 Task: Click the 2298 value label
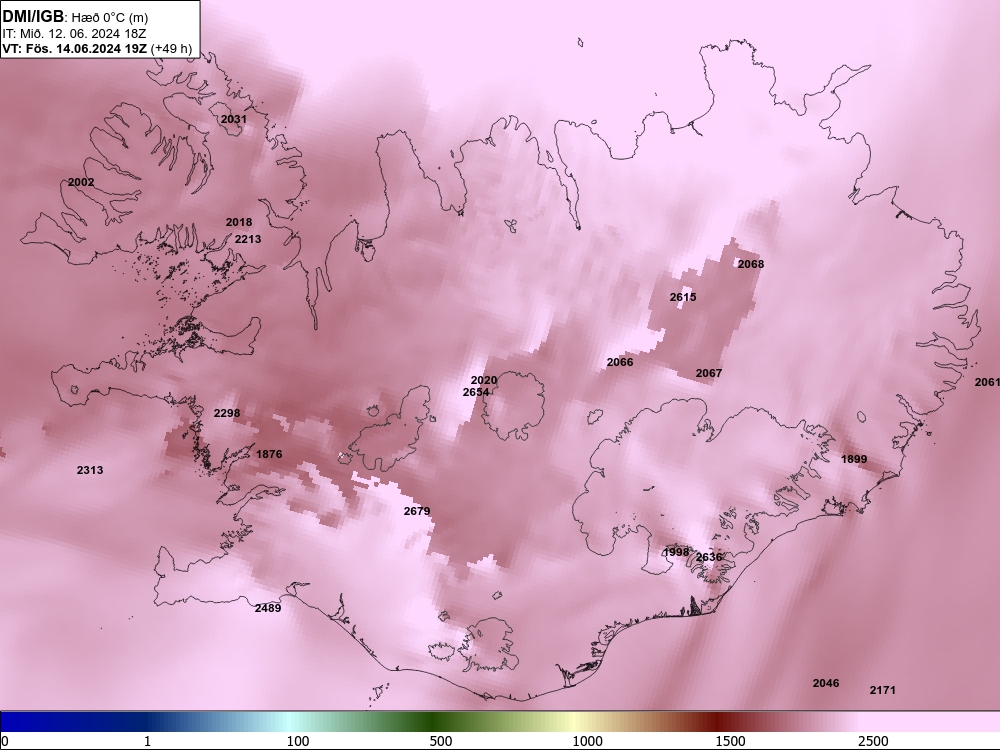(226, 413)
